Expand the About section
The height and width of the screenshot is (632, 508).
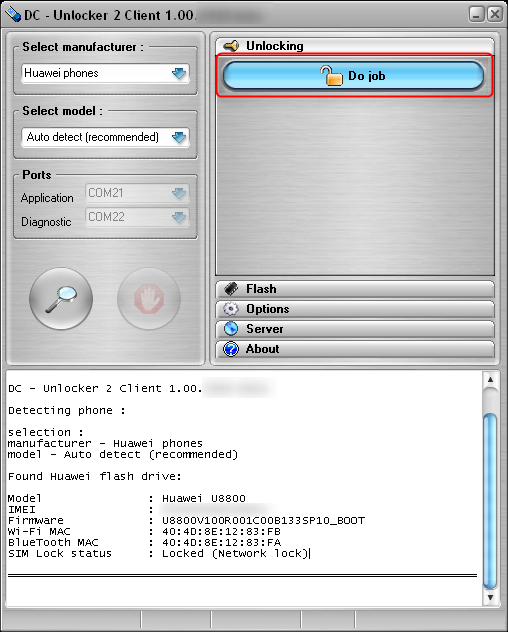click(355, 349)
